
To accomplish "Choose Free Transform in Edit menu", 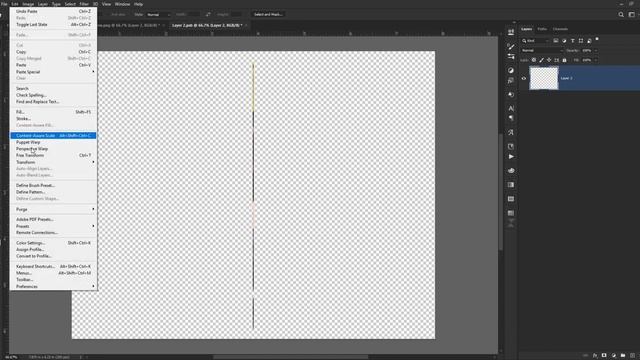I will (53, 156).
